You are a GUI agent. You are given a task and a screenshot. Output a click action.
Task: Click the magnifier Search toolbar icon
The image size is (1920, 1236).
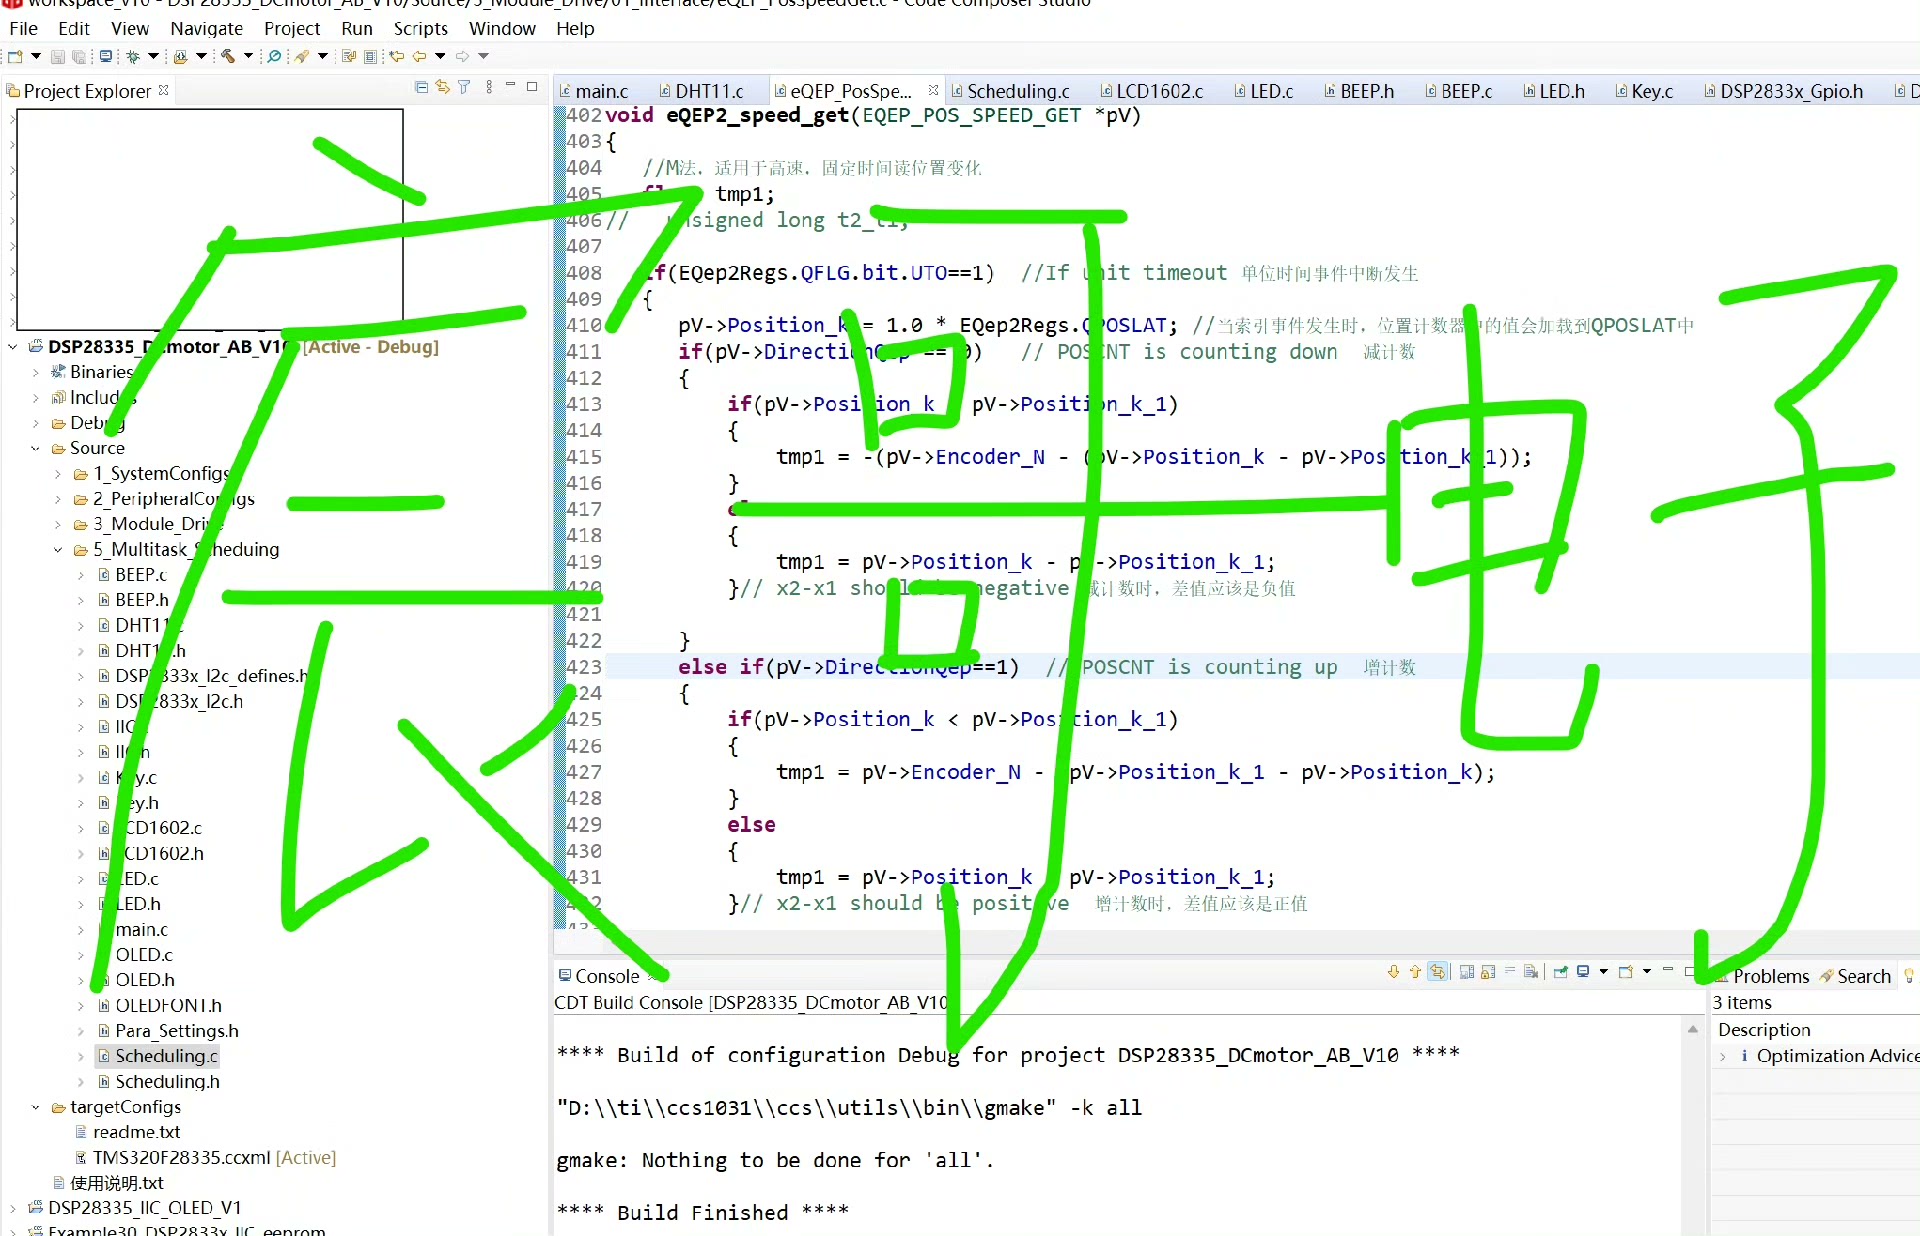(x=274, y=57)
